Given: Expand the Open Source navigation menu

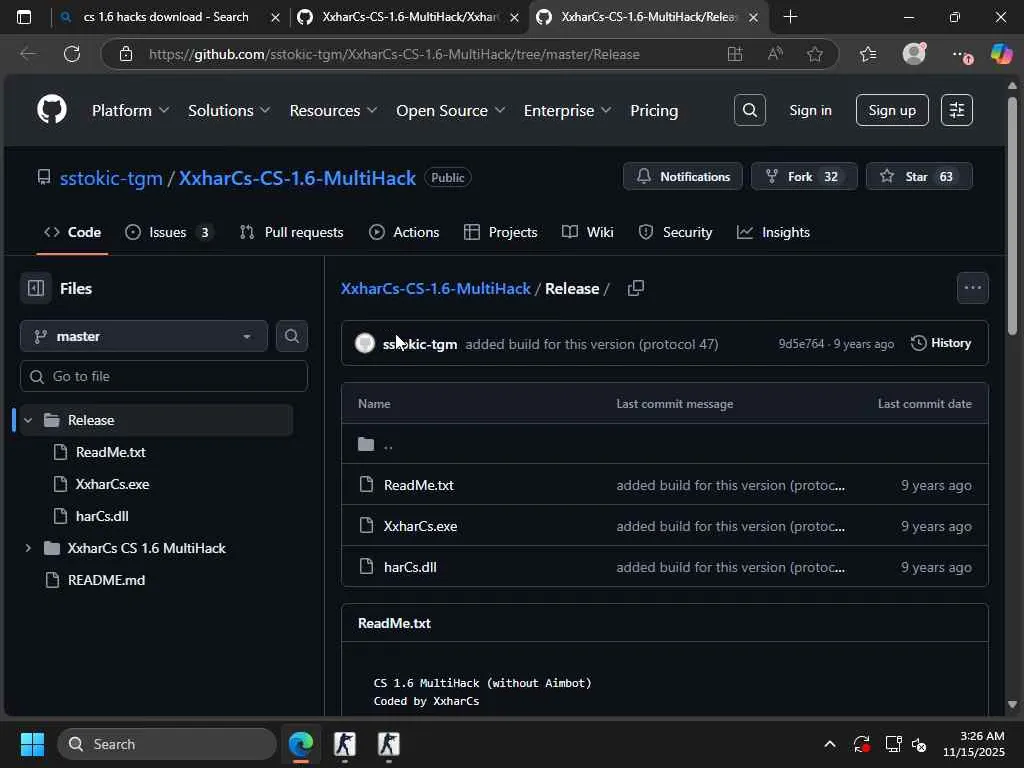Looking at the screenshot, I should click(451, 110).
